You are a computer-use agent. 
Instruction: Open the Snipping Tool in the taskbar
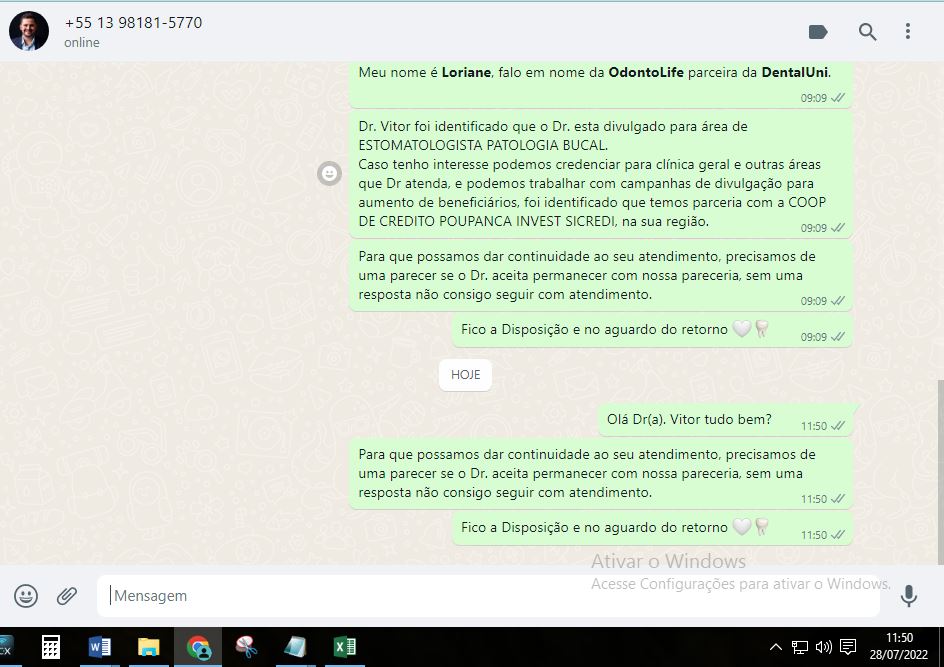[246, 647]
